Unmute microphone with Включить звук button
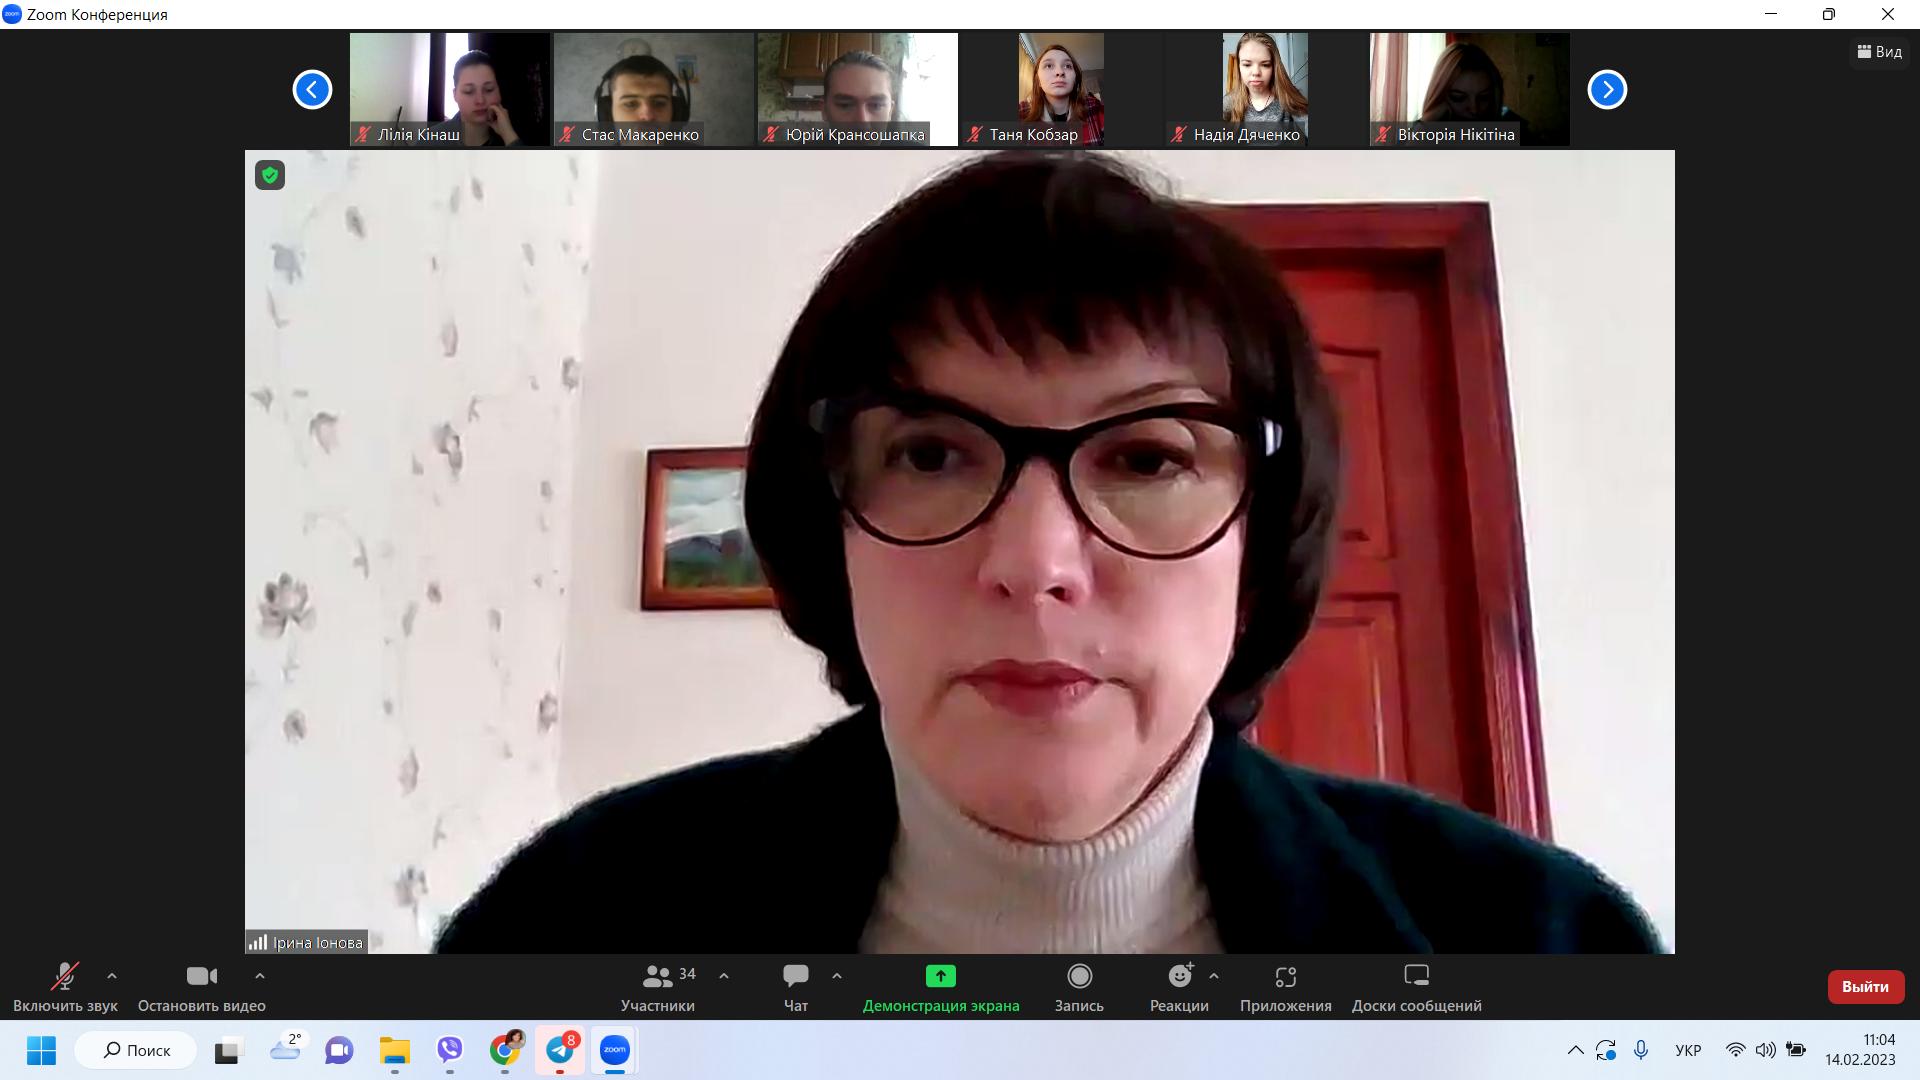This screenshot has height=1080, width=1920. [x=65, y=986]
